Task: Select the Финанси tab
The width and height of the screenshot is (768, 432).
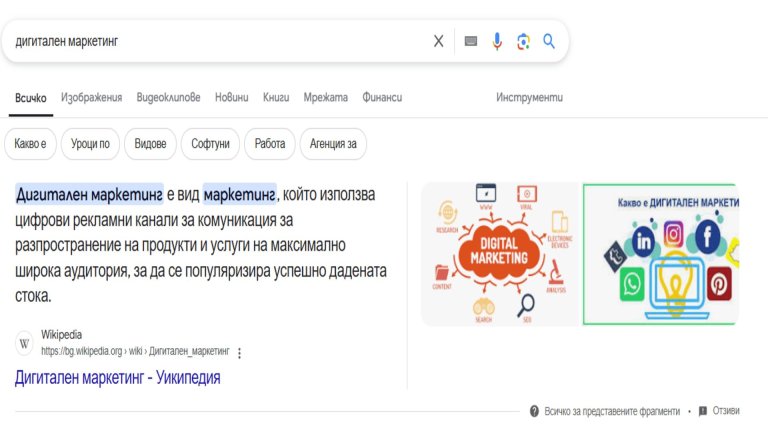Action: [382, 97]
